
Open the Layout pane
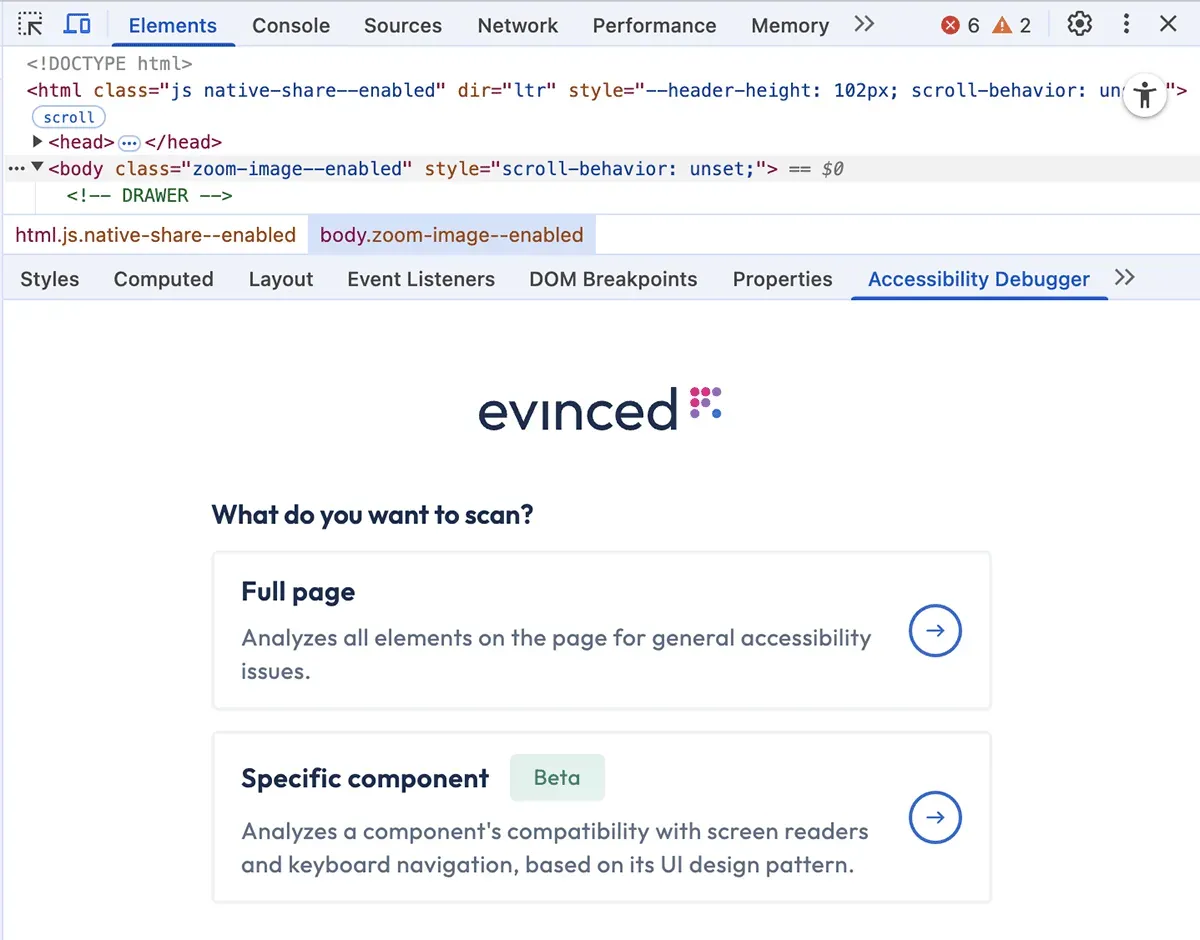point(281,279)
